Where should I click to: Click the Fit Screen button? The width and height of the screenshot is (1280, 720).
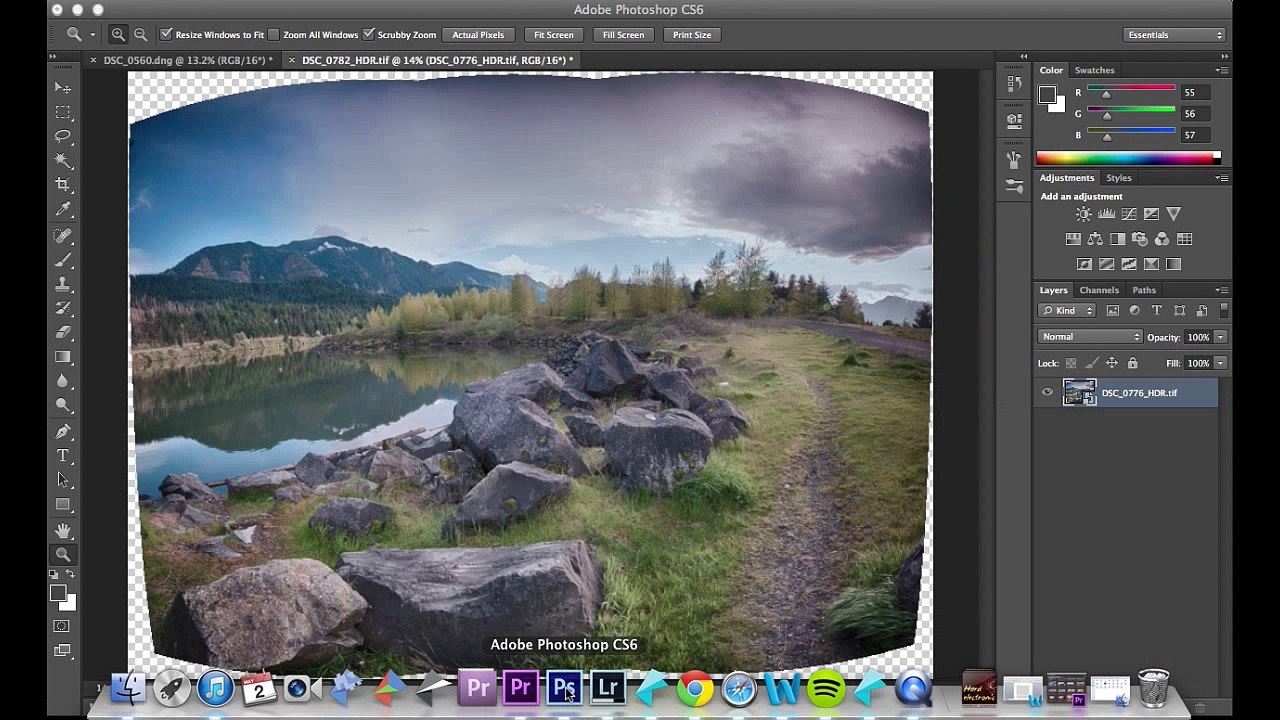(554, 35)
